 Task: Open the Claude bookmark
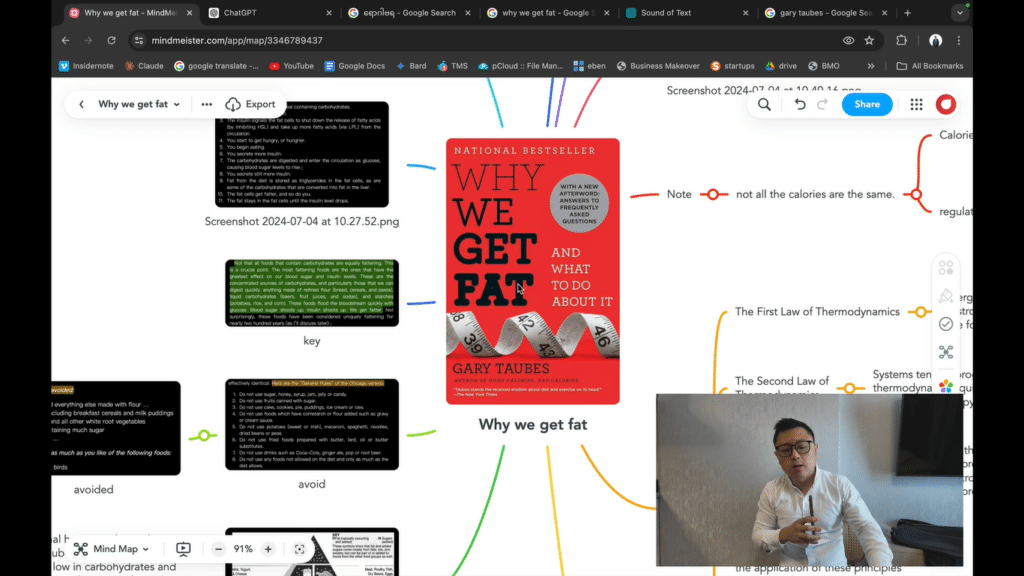(144, 66)
